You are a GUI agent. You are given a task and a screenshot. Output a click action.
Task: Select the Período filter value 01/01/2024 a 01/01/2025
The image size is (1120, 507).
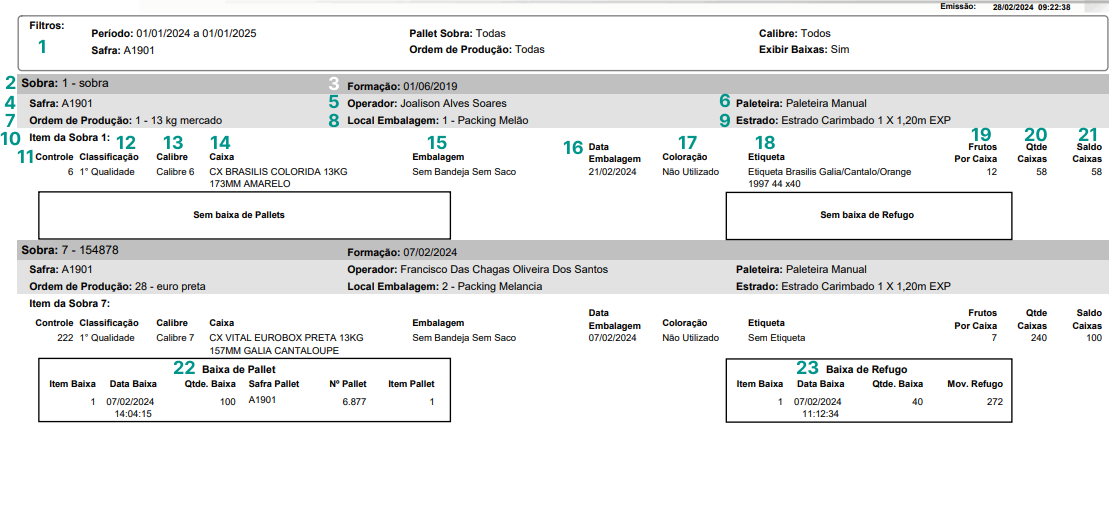click(196, 34)
